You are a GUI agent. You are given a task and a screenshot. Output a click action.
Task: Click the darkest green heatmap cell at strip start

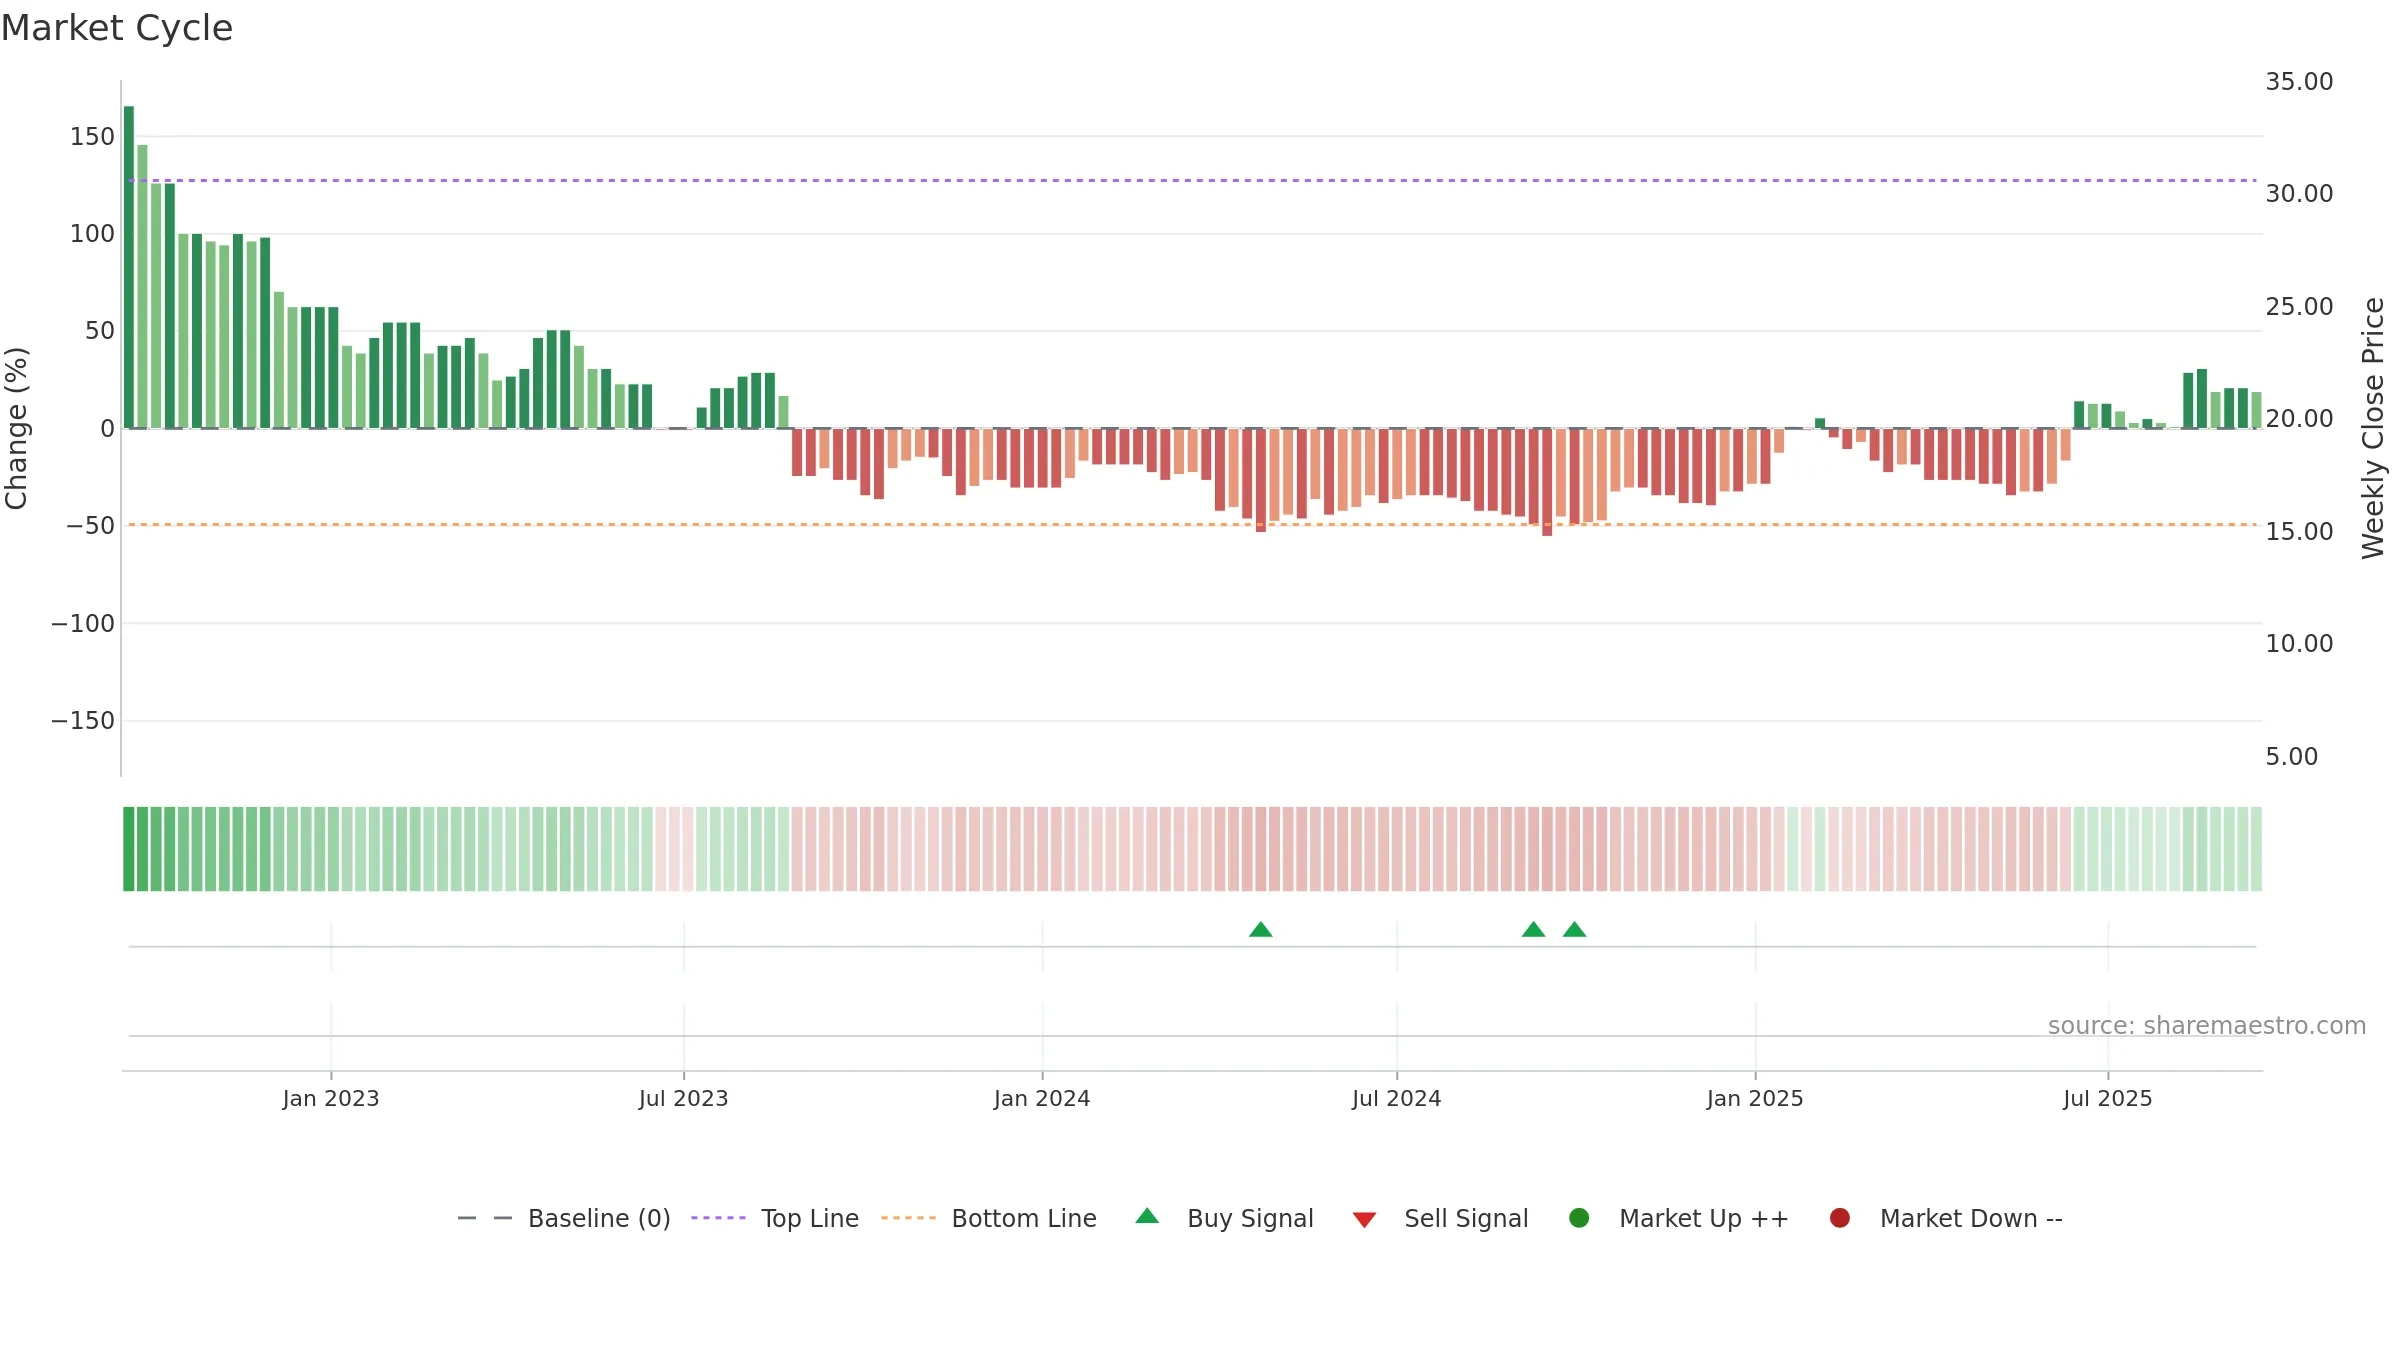[x=129, y=849]
